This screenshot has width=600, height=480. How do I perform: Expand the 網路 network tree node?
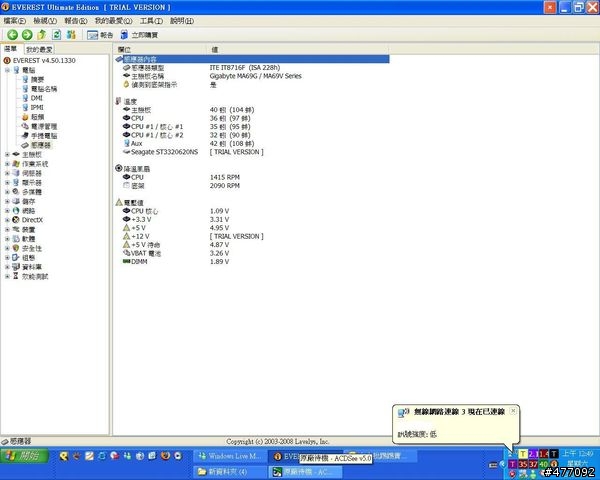coord(7,211)
